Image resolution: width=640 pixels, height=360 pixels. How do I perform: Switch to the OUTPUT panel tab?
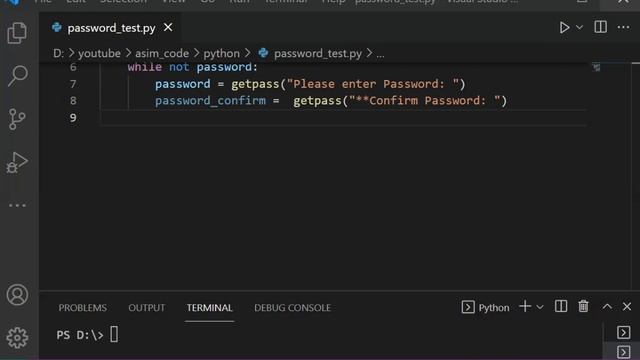(x=147, y=308)
